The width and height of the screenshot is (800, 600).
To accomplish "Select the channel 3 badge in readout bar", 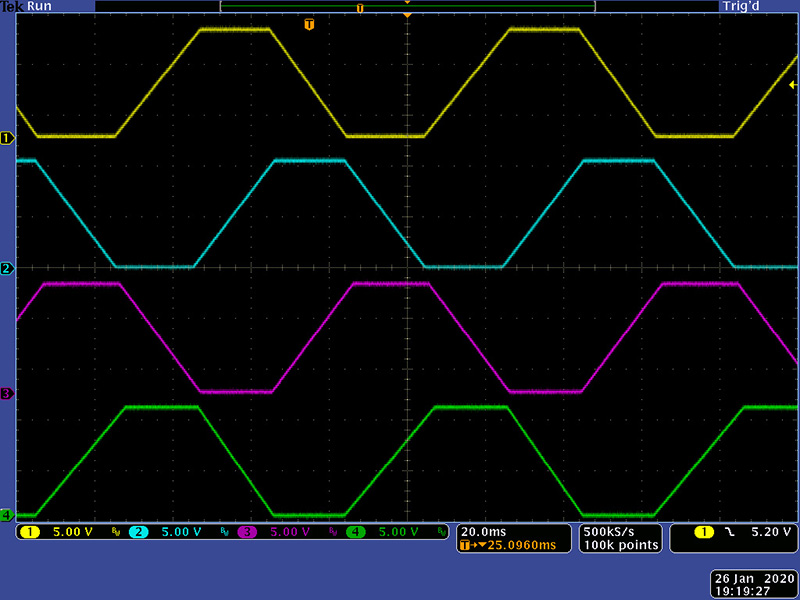I will [x=247, y=532].
